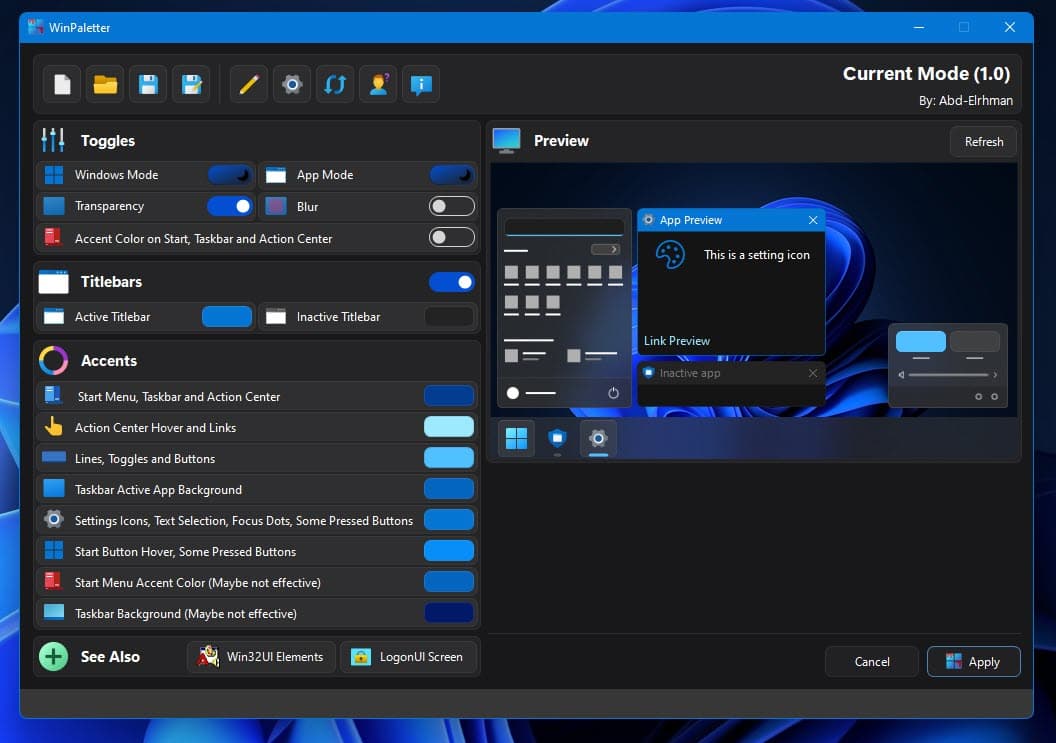This screenshot has height=743, width=1056.
Task: Click Link Preview in the App Preview
Action: 677,341
